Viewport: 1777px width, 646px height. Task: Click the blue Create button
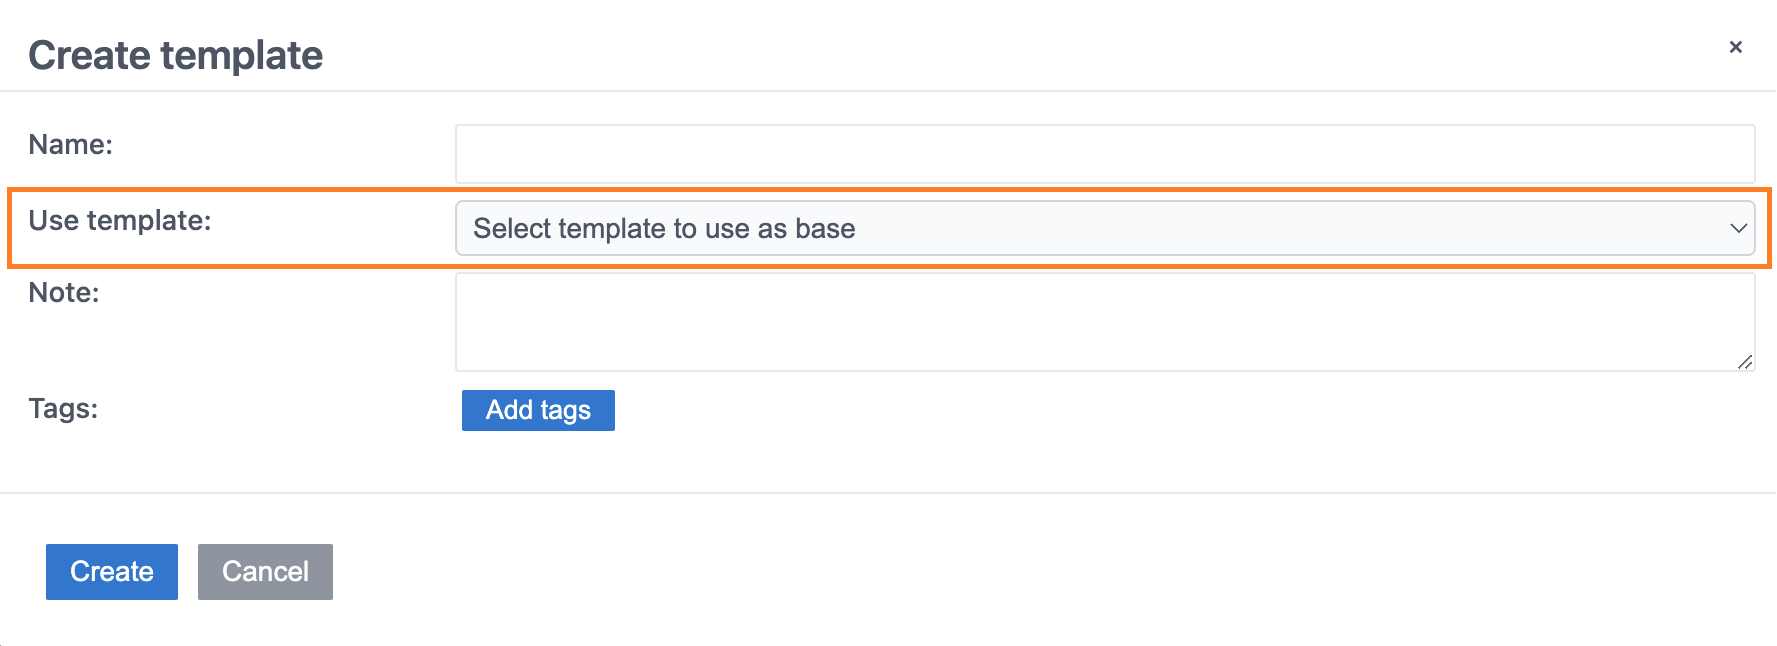[112, 572]
